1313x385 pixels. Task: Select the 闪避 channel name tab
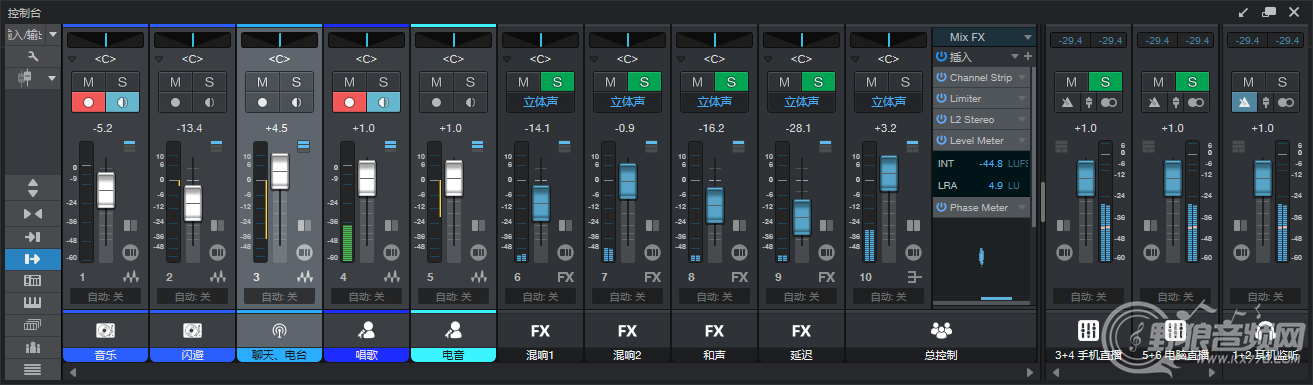click(192, 354)
